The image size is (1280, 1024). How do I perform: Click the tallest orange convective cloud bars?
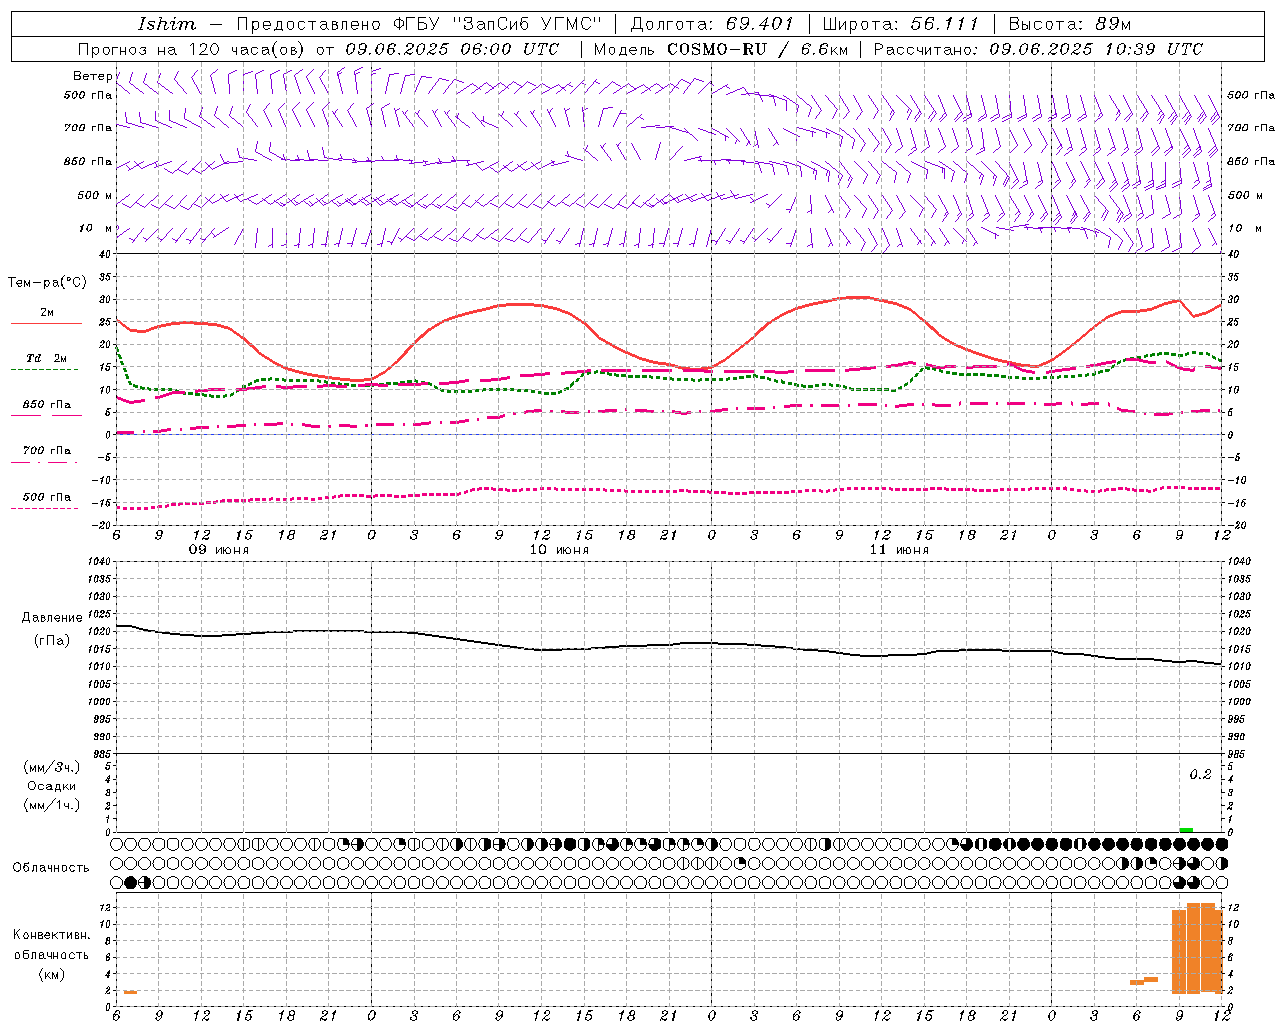tap(1200, 947)
